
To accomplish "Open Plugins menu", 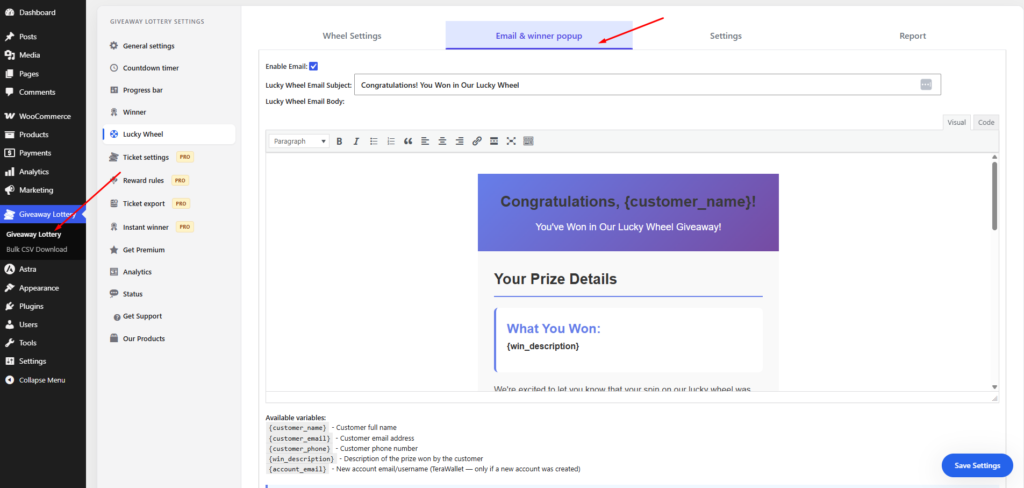I will tap(42, 306).
